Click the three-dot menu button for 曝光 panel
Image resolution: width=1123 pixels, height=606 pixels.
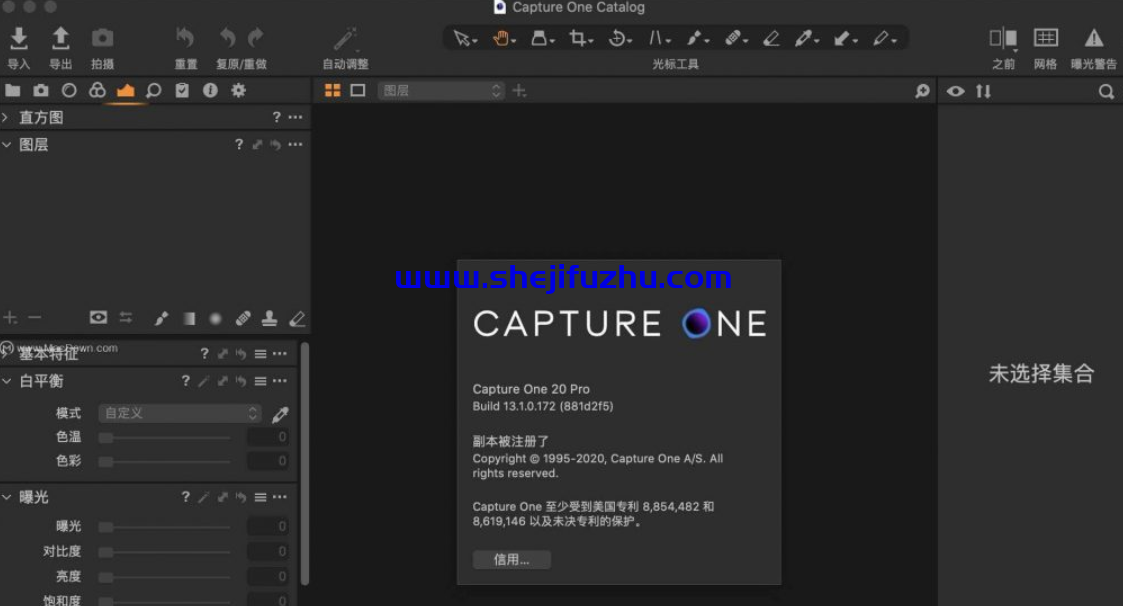pyautogui.click(x=280, y=497)
